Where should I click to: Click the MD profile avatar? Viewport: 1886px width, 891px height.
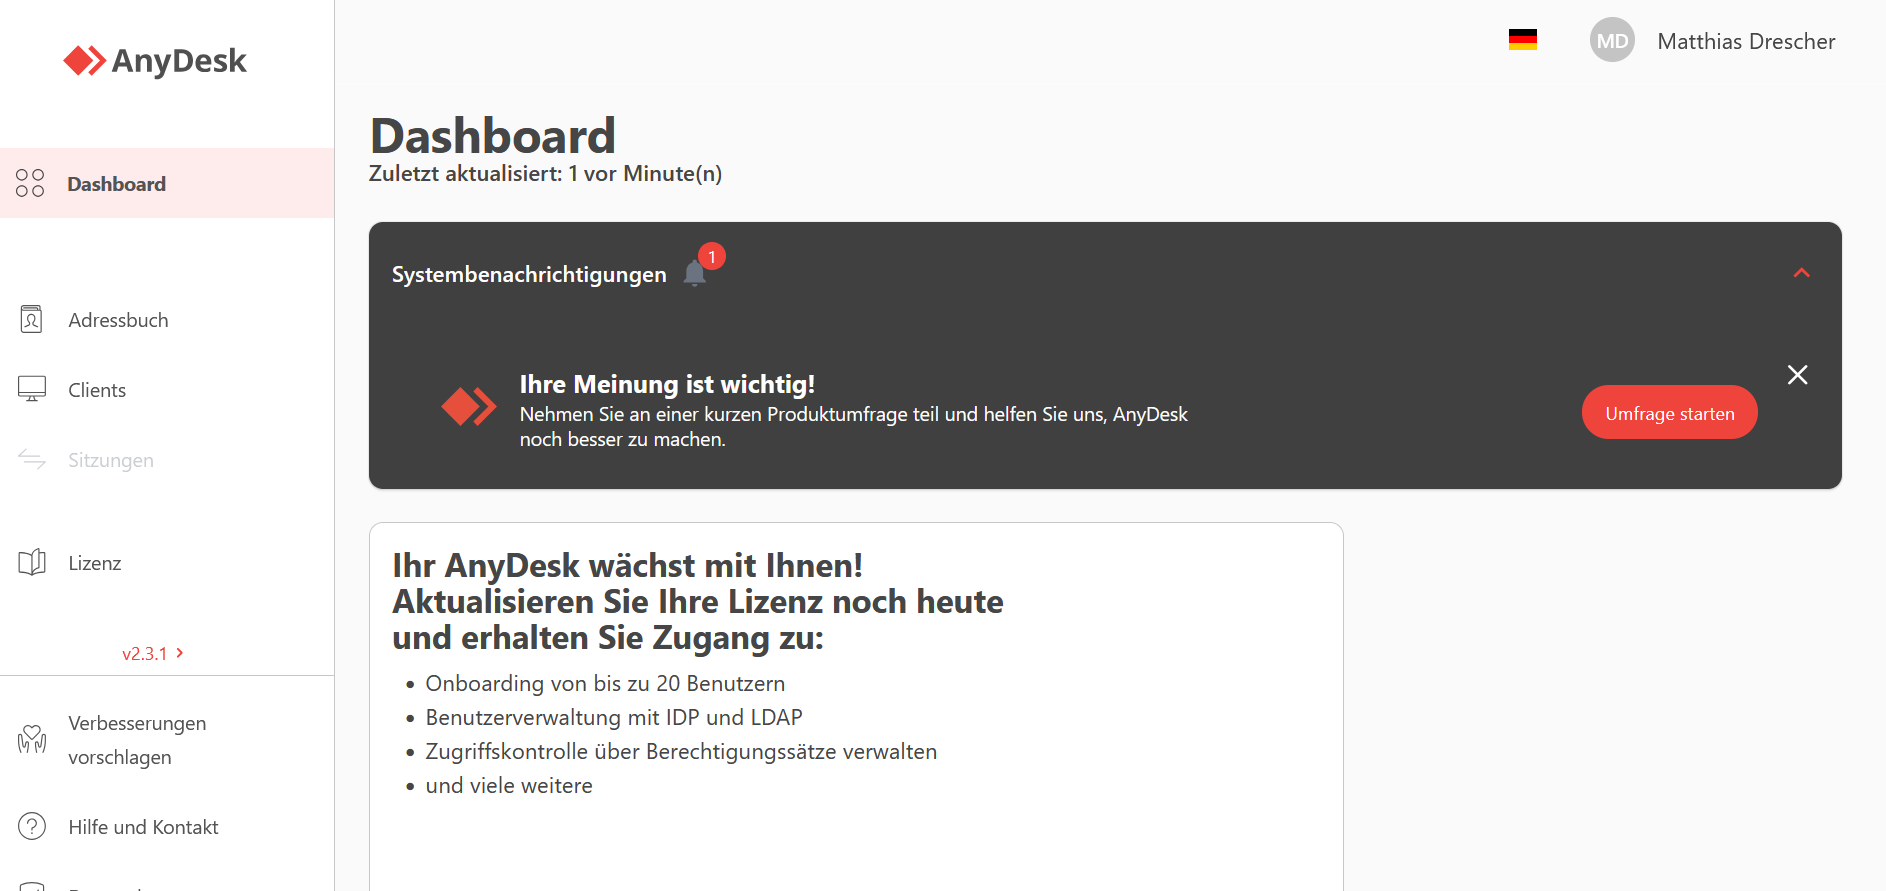click(1612, 40)
